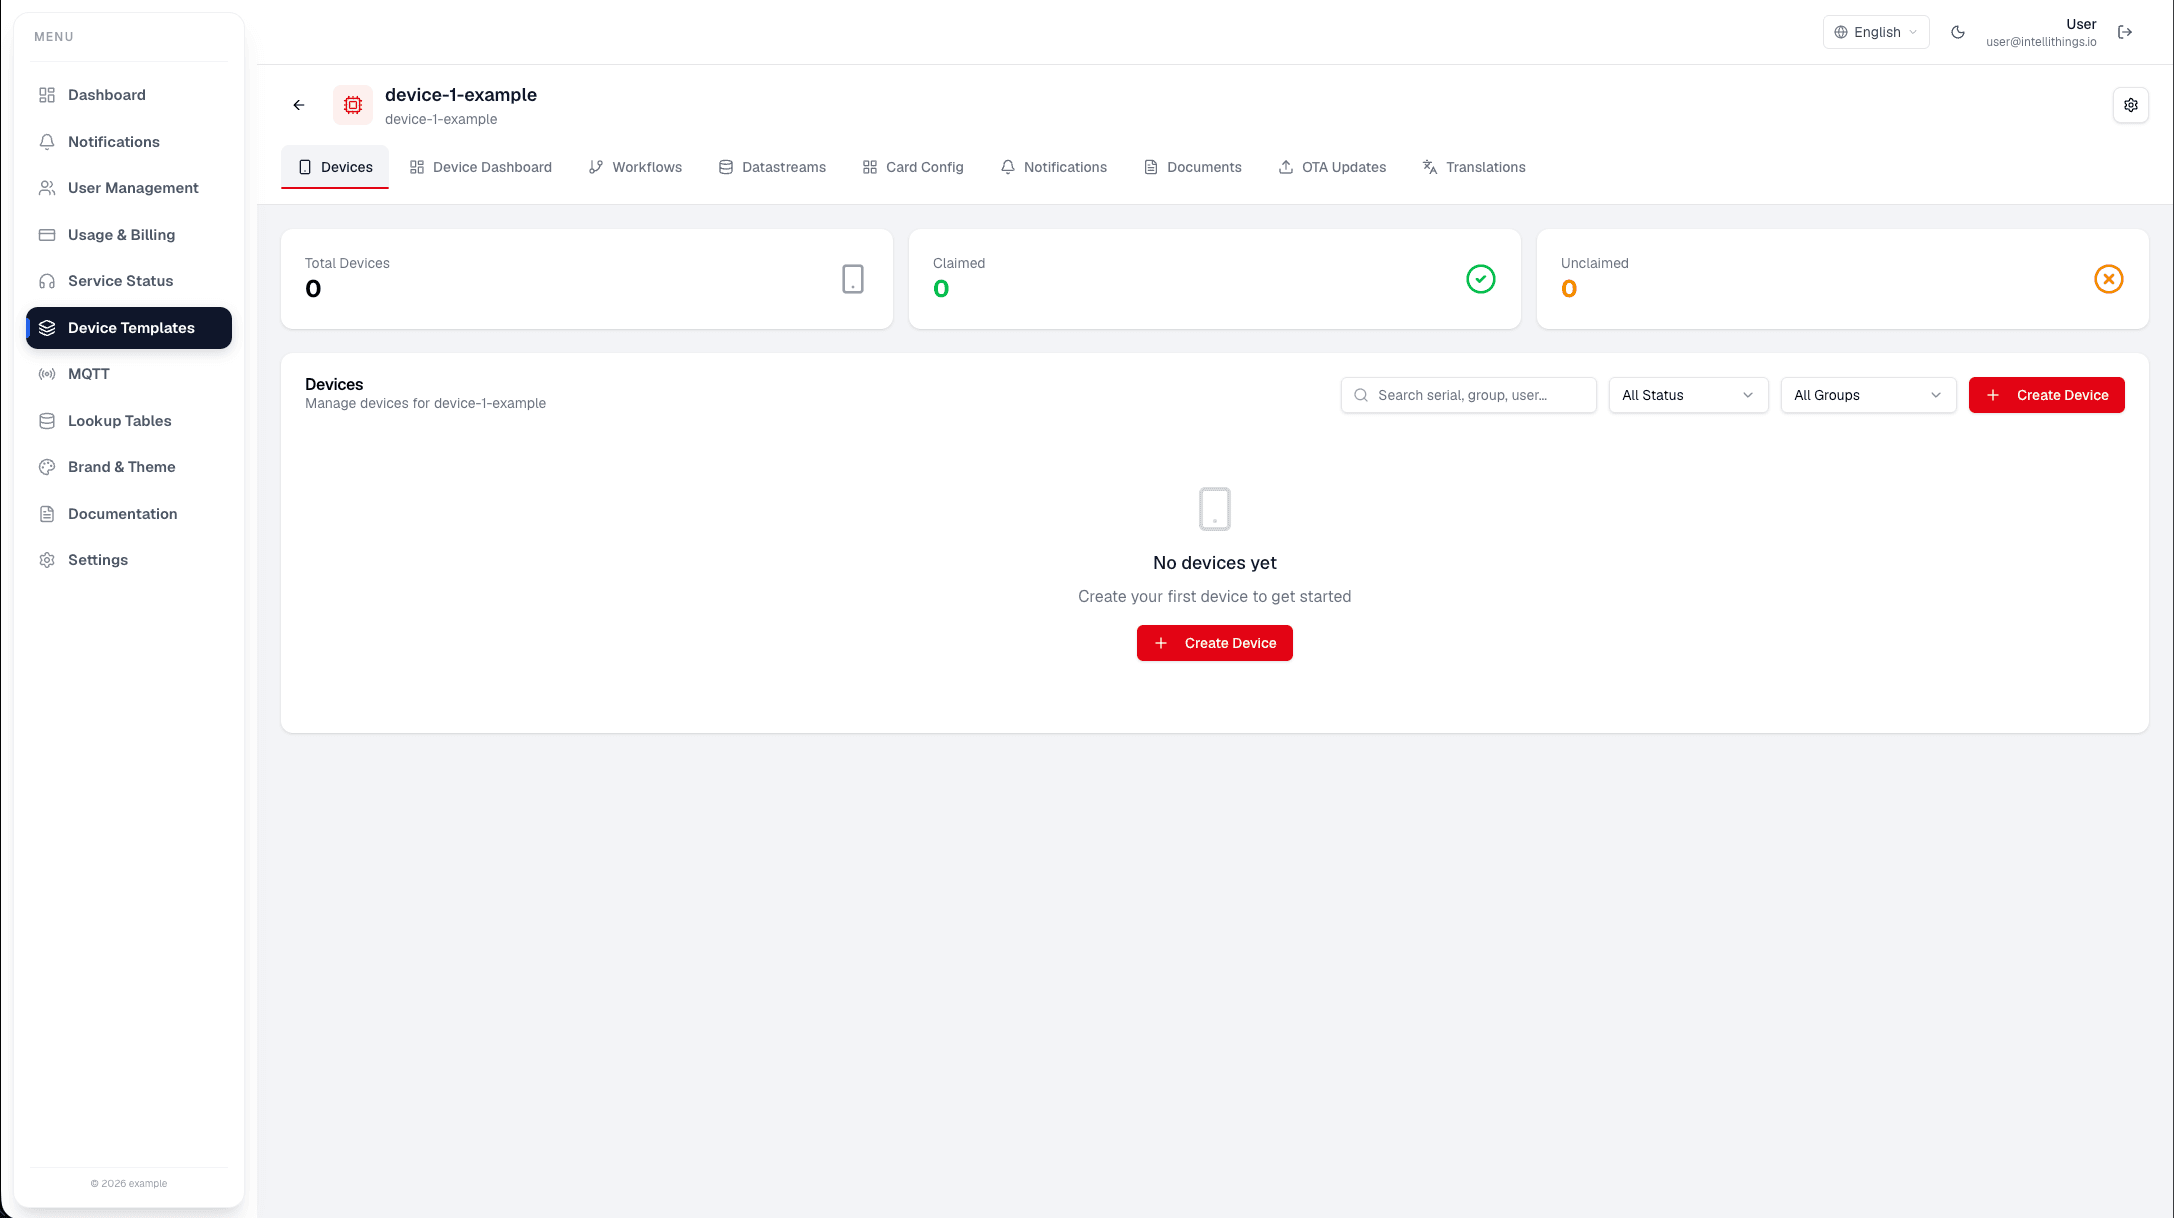Image resolution: width=2174 pixels, height=1218 pixels.
Task: Switch to the Workflows tab
Action: pos(635,167)
